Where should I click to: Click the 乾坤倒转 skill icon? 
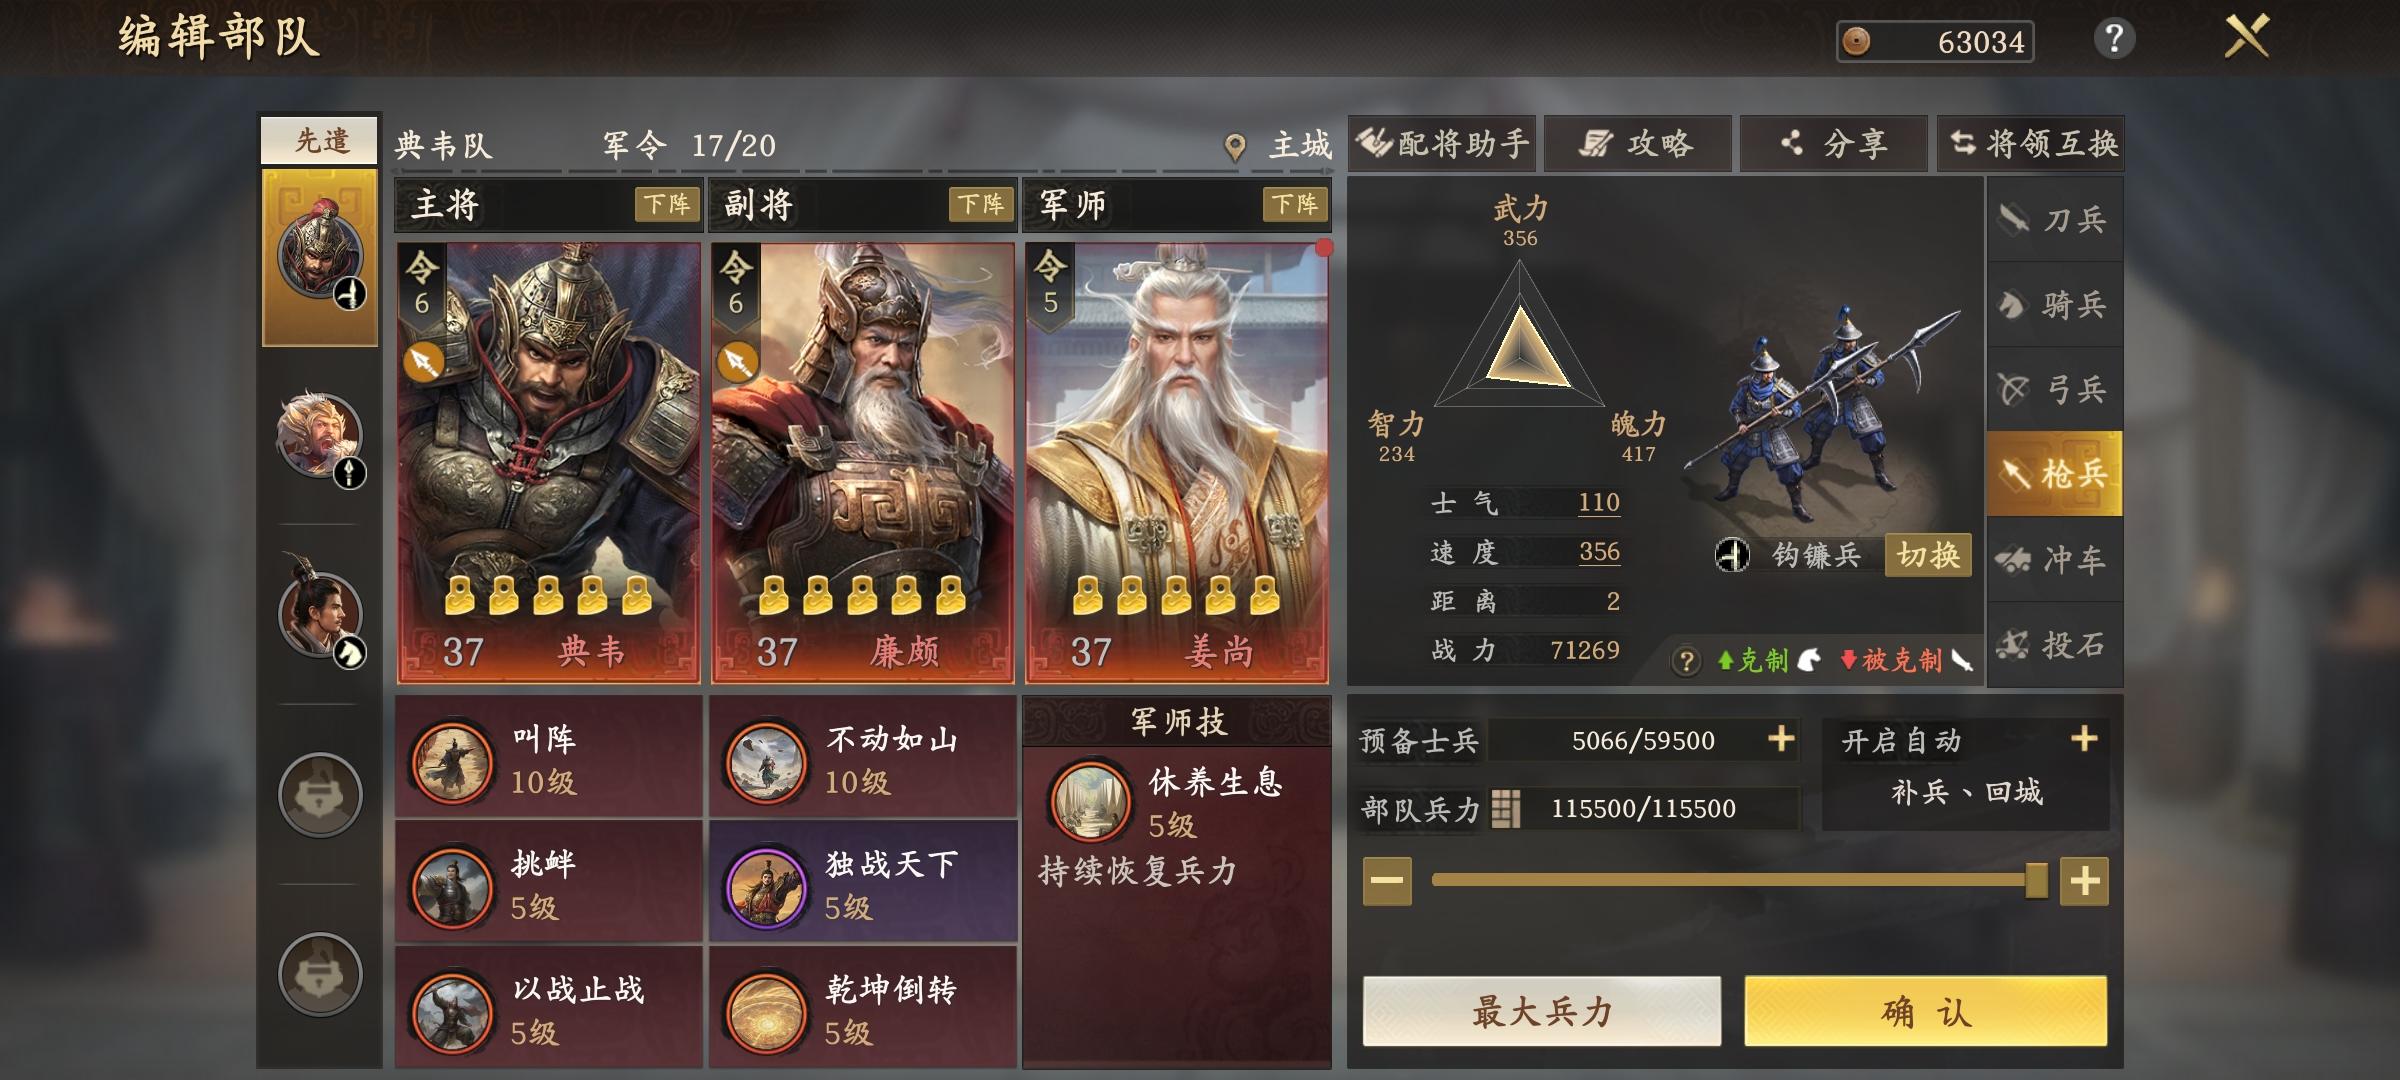pos(767,1013)
